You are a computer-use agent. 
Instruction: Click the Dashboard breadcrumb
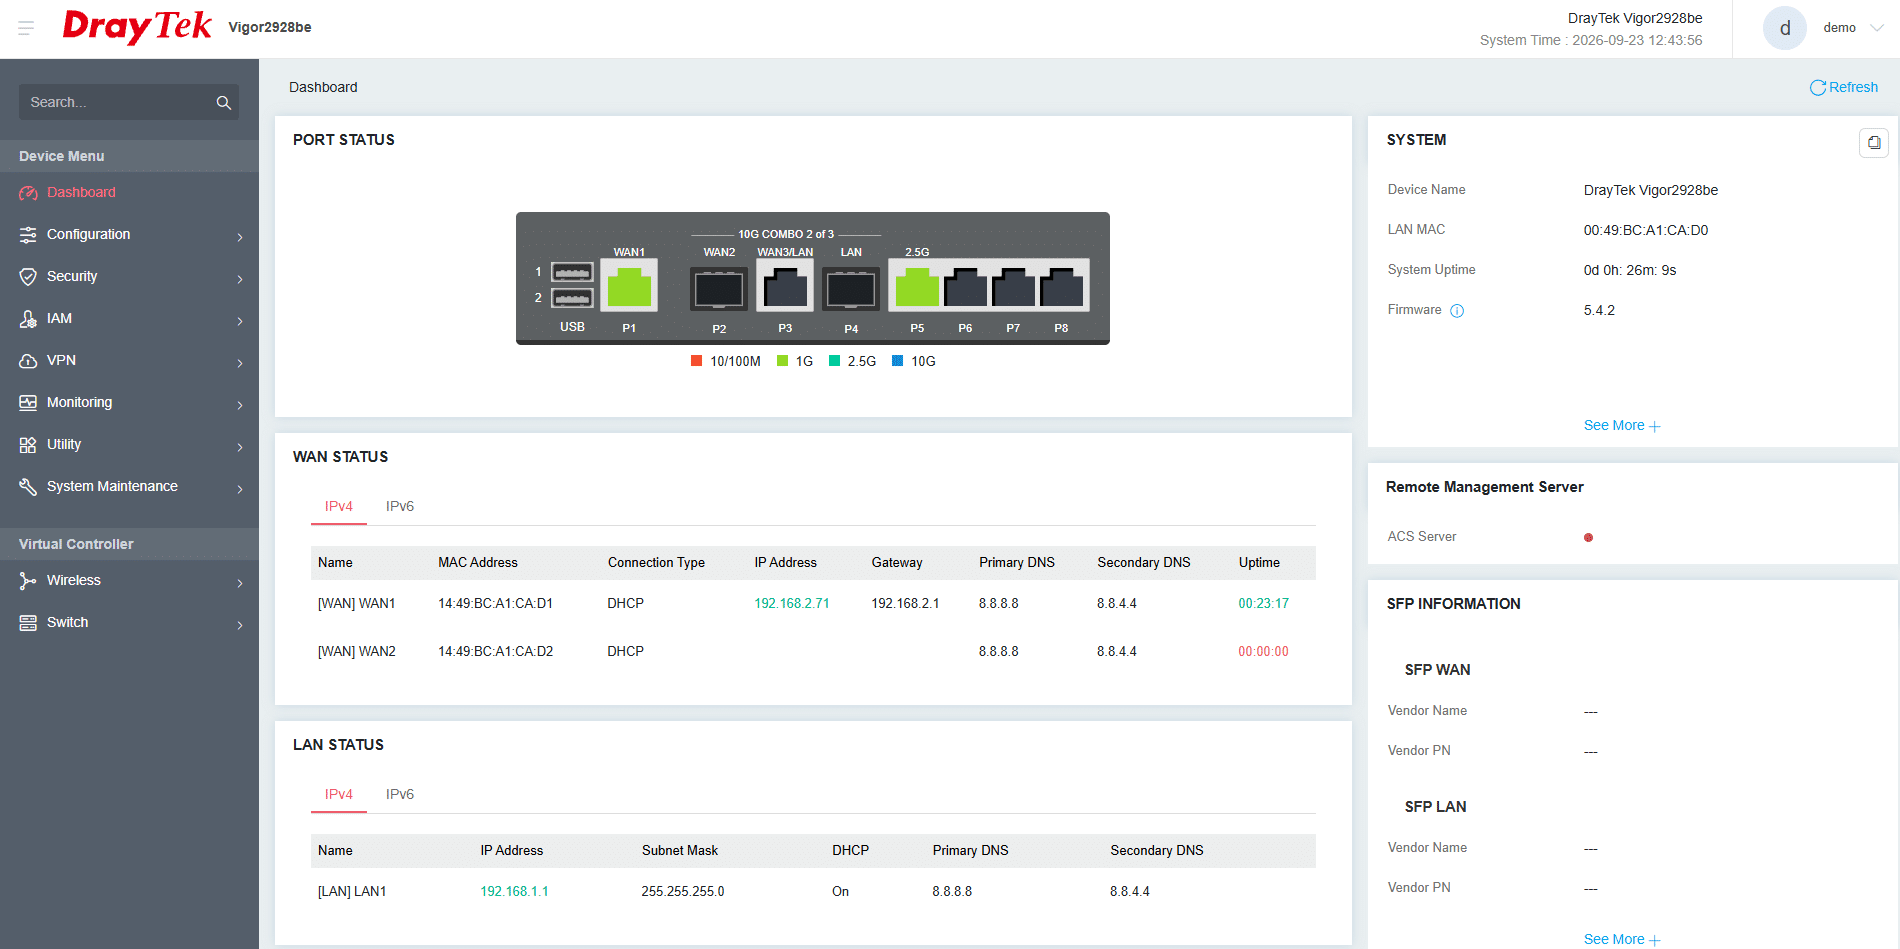coord(323,88)
